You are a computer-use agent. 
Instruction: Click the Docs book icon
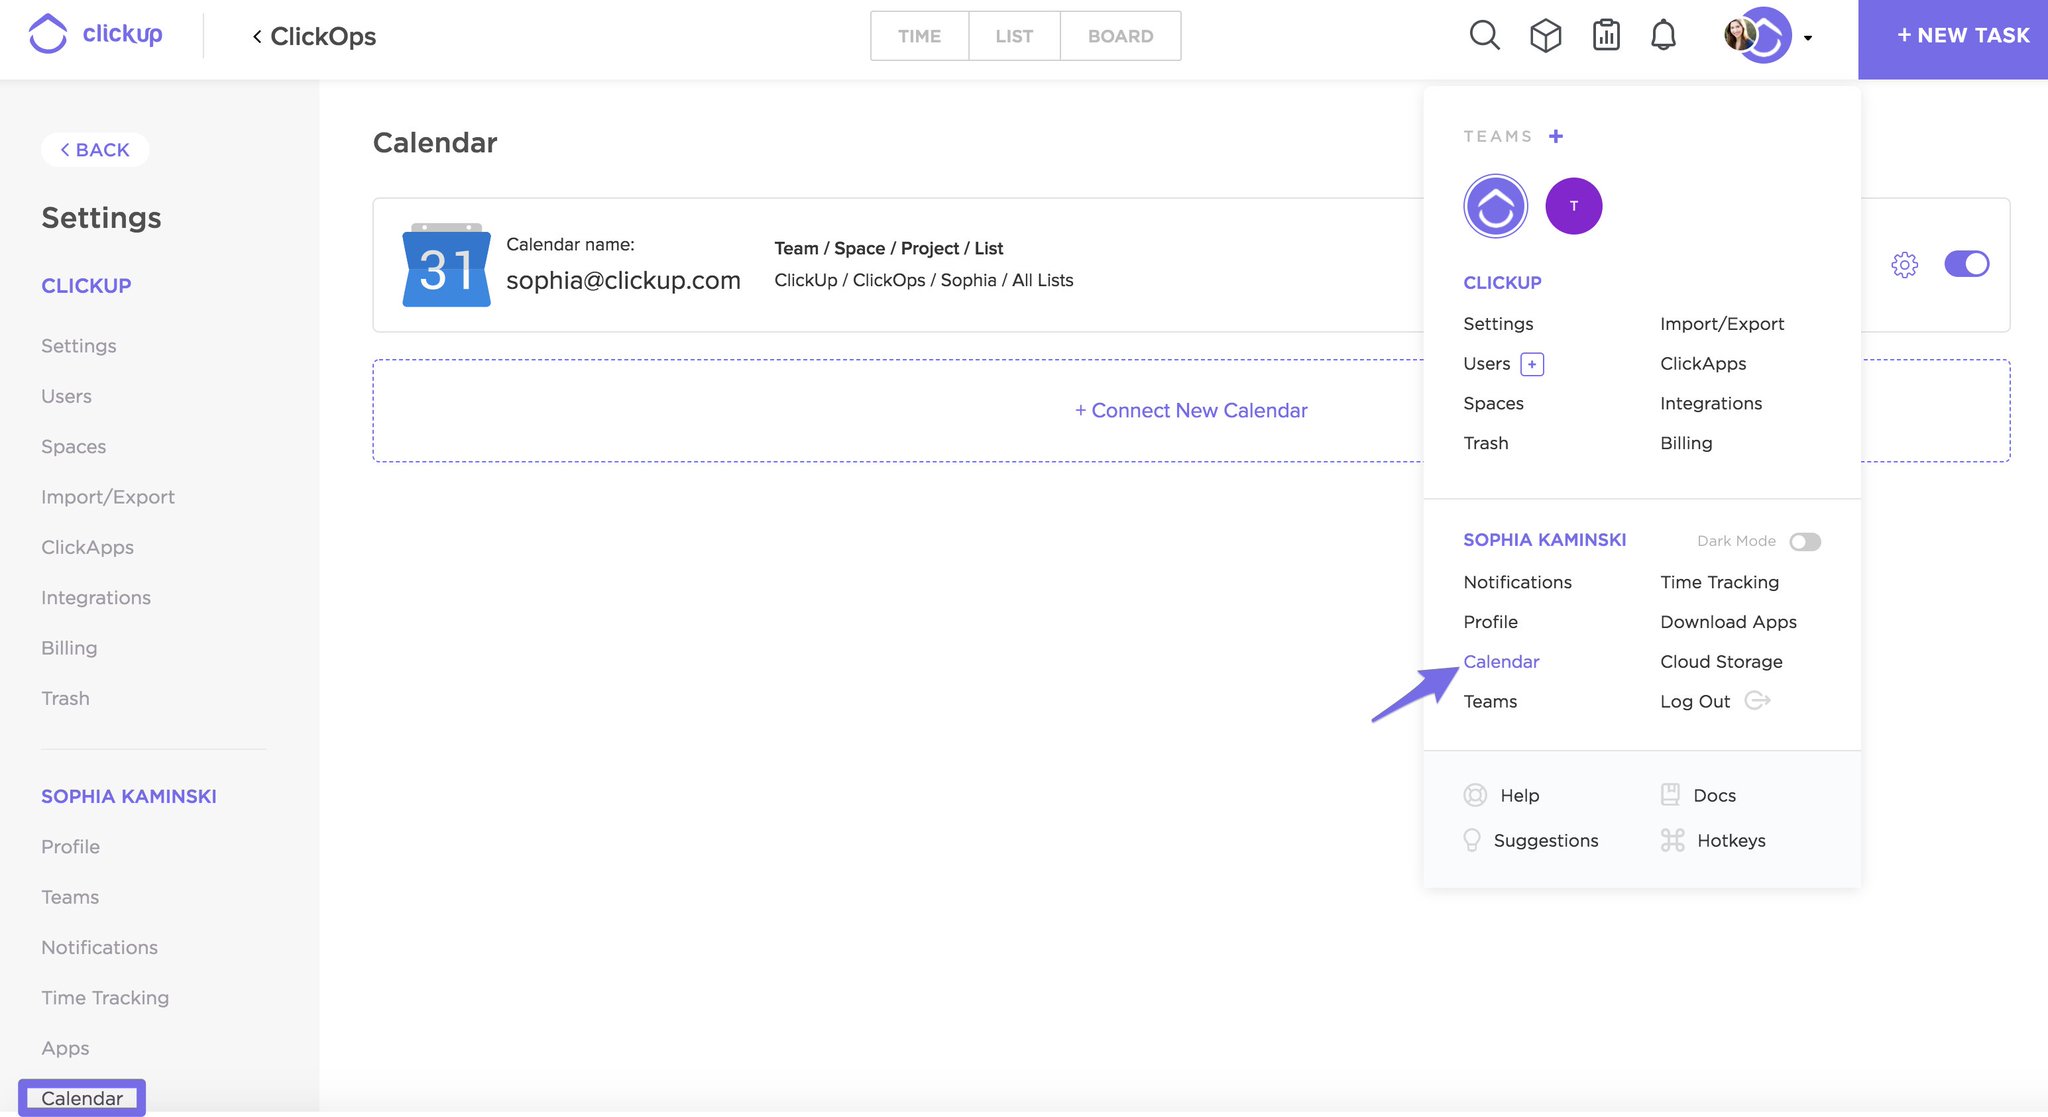pyautogui.click(x=1670, y=795)
